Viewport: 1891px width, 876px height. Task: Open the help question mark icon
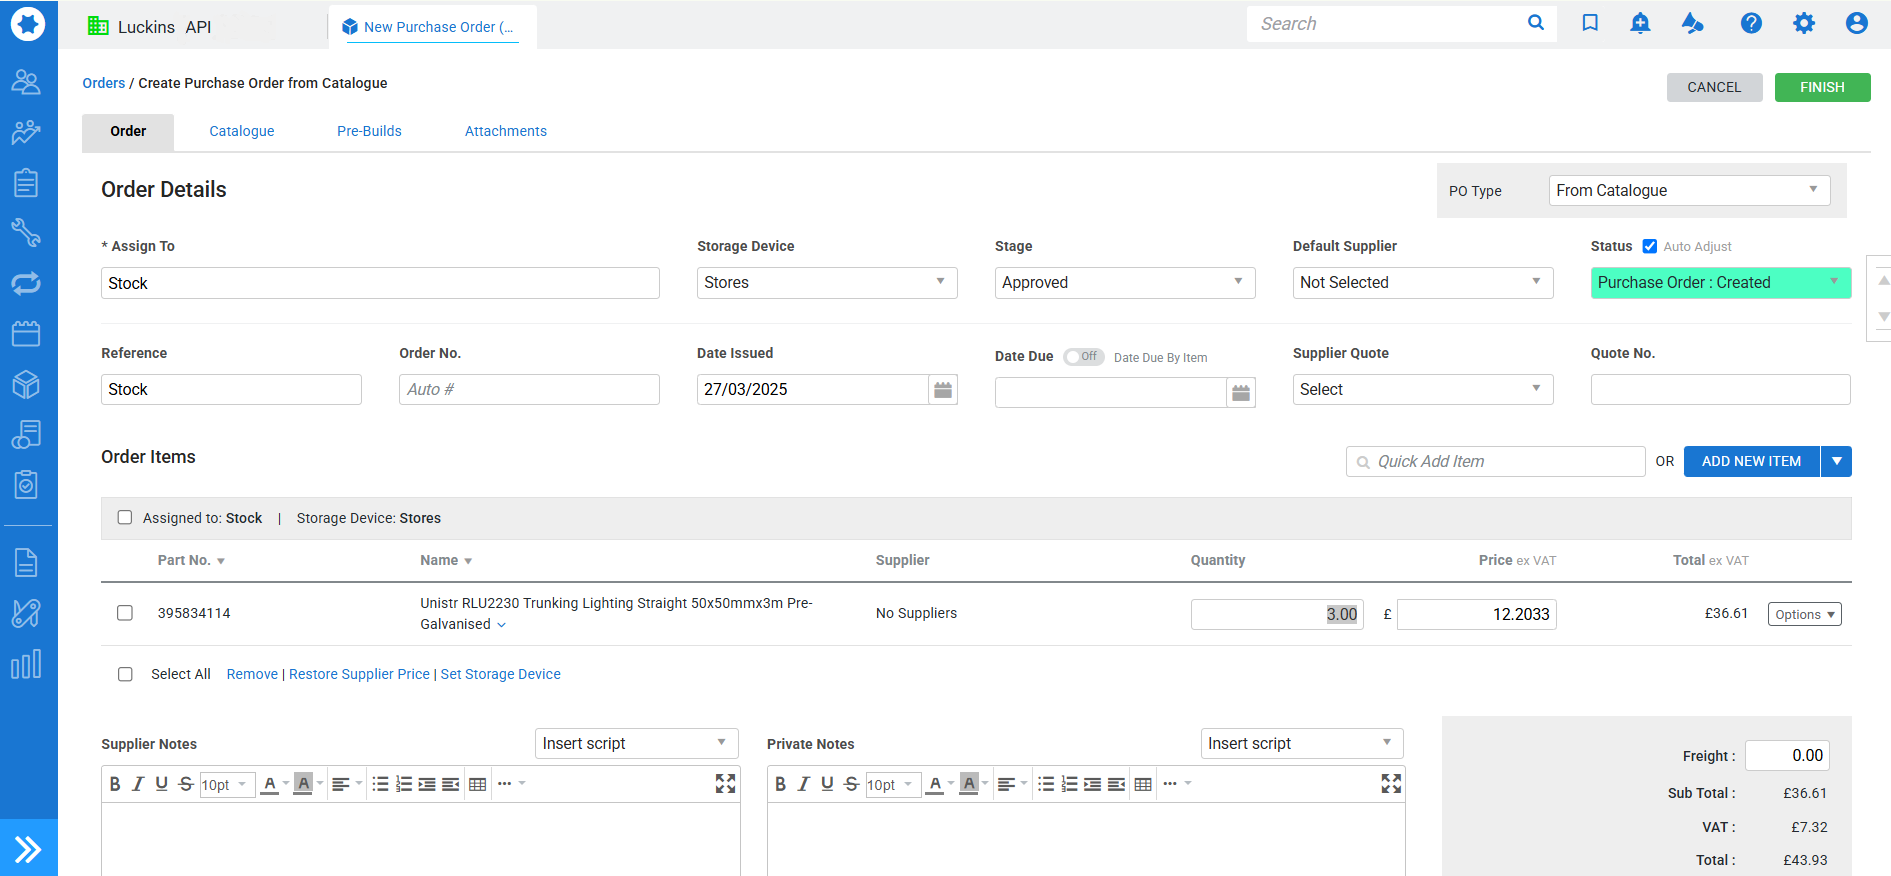point(1750,23)
